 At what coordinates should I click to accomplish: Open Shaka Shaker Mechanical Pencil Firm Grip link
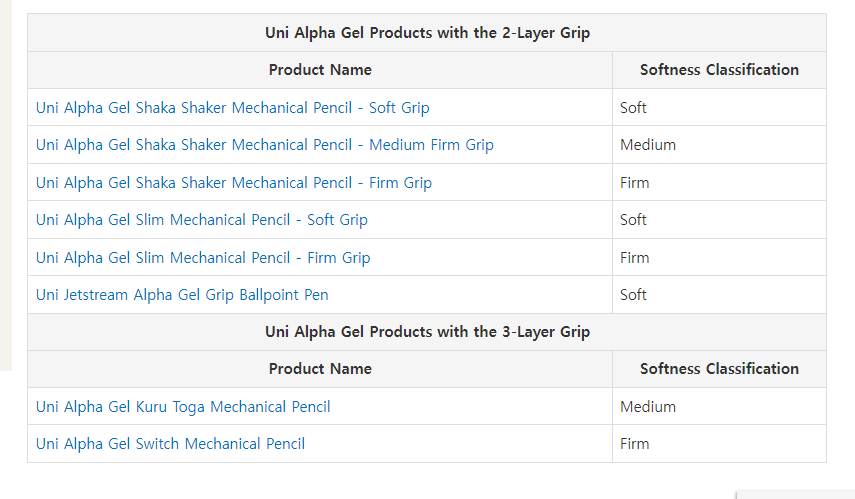coord(233,182)
